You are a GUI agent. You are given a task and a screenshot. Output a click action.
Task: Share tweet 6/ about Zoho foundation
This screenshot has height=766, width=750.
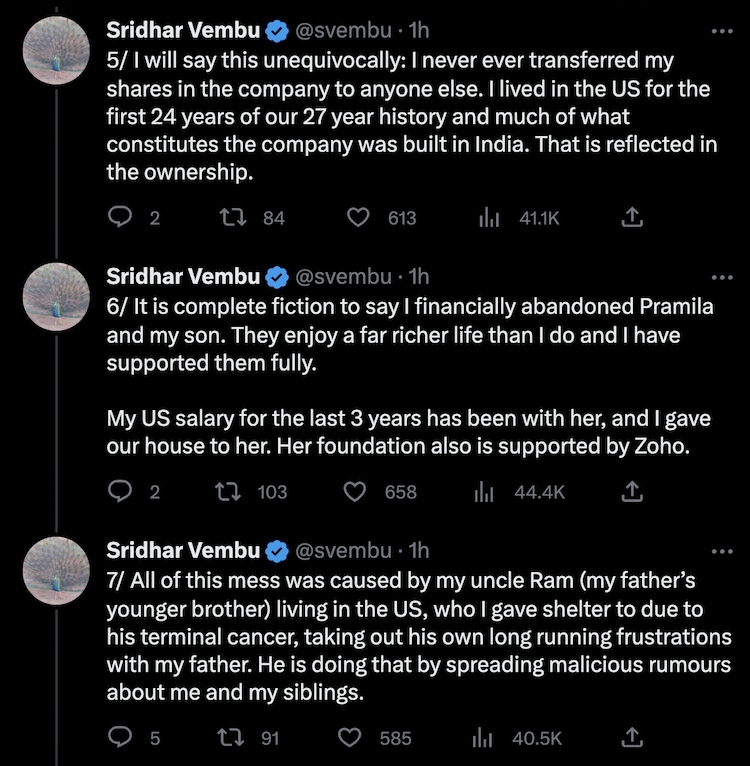[x=632, y=491]
